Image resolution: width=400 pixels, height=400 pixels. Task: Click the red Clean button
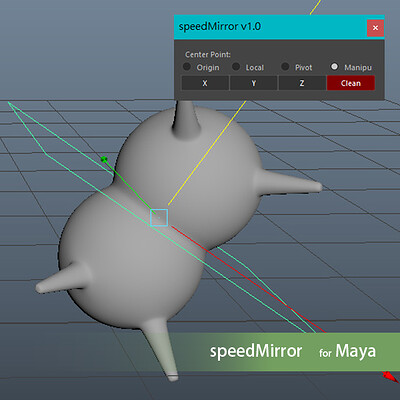351,83
